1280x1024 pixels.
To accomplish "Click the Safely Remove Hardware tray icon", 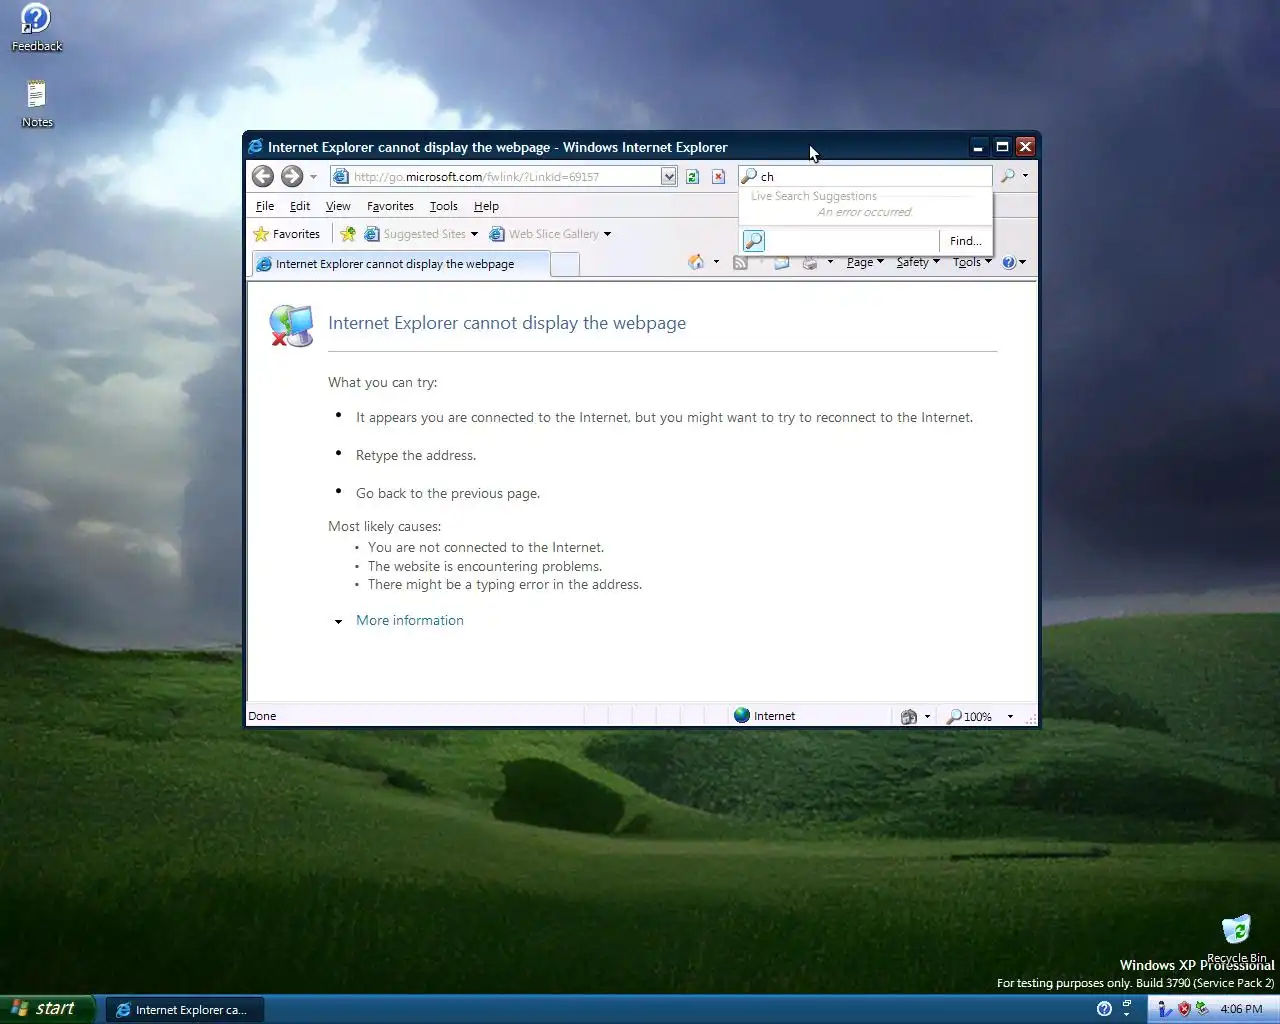I will [x=1202, y=1009].
